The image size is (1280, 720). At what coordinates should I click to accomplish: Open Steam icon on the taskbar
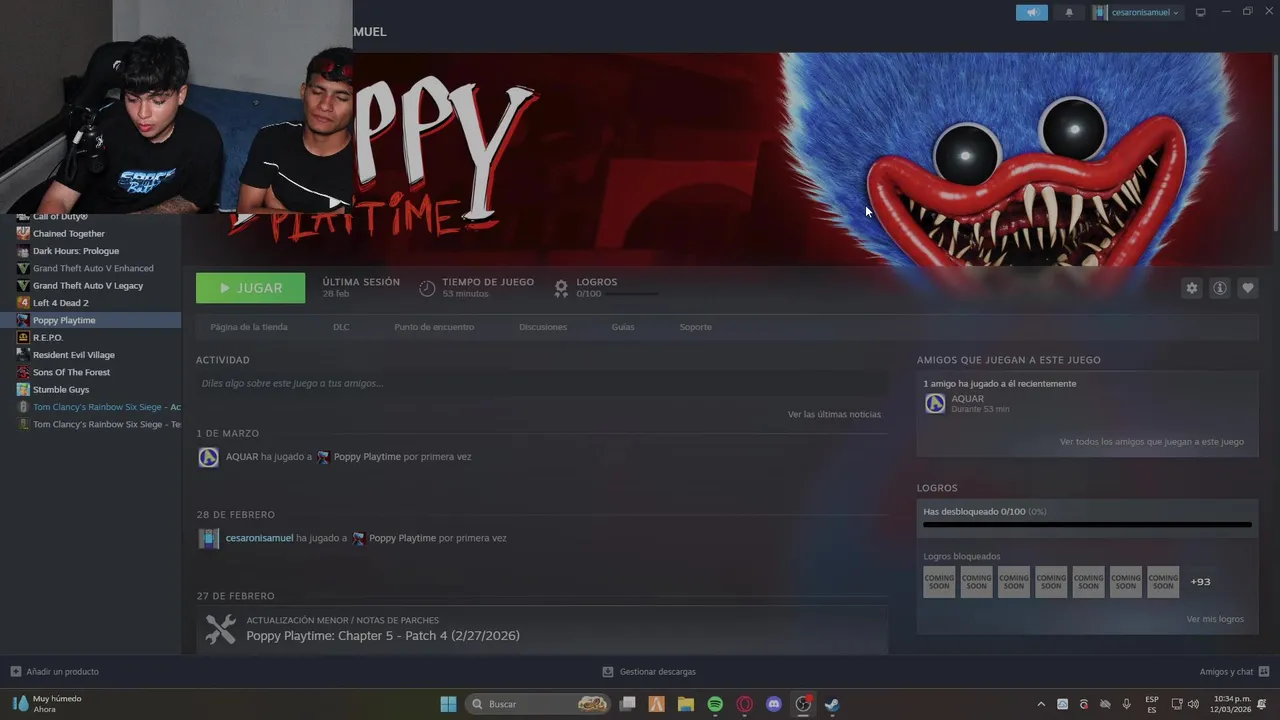pyautogui.click(x=832, y=704)
